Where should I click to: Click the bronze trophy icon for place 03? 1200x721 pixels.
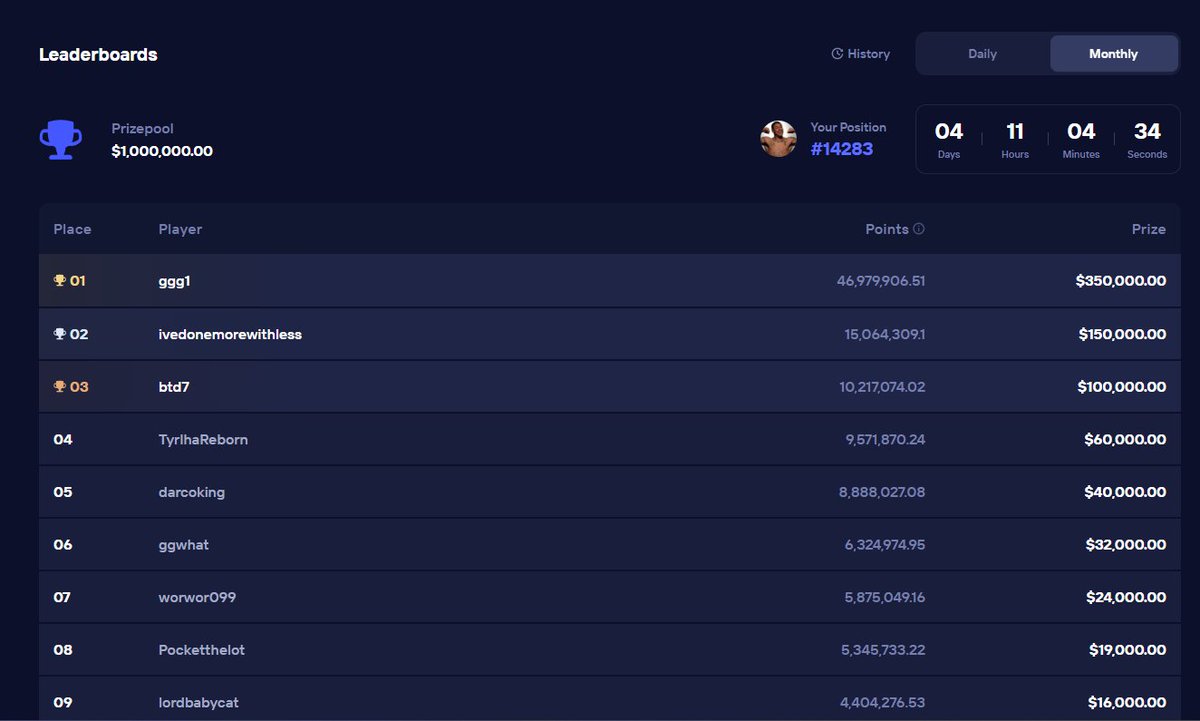(x=59, y=387)
